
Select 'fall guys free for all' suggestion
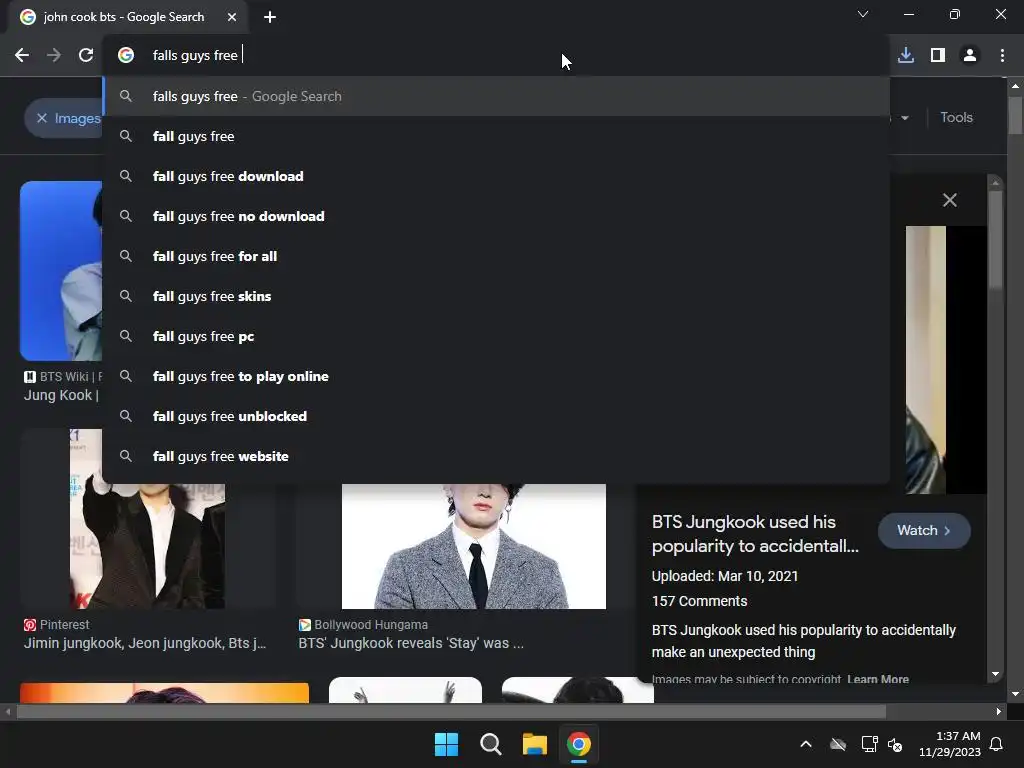coord(496,256)
